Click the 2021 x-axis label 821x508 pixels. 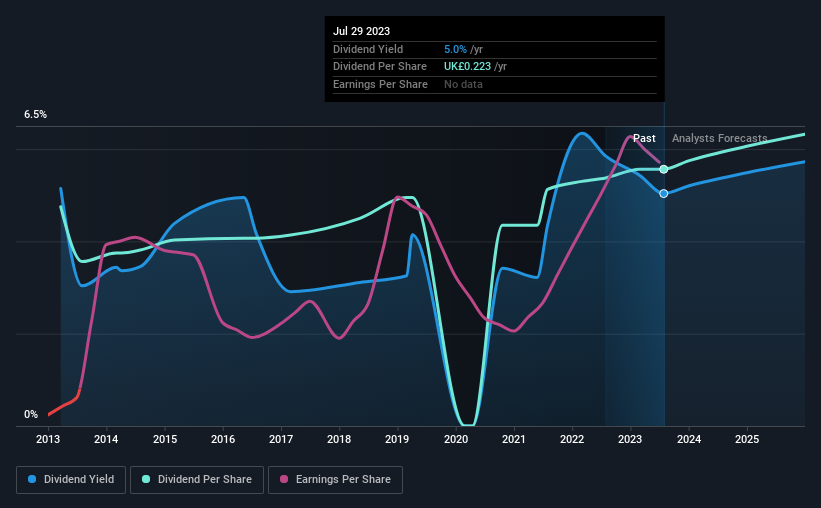pyautogui.click(x=514, y=439)
